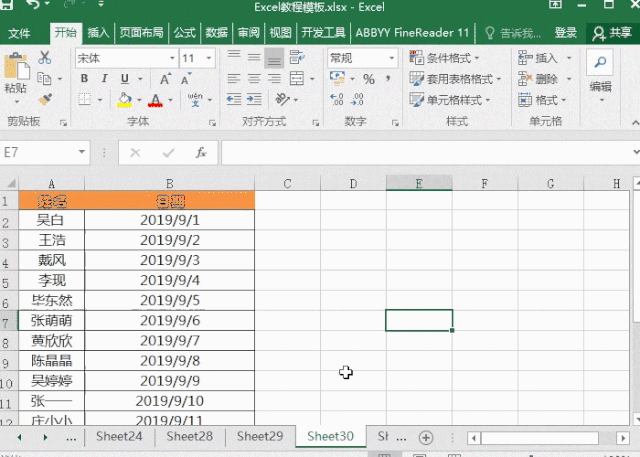
Task: Apply Comma style
Action: (x=388, y=78)
